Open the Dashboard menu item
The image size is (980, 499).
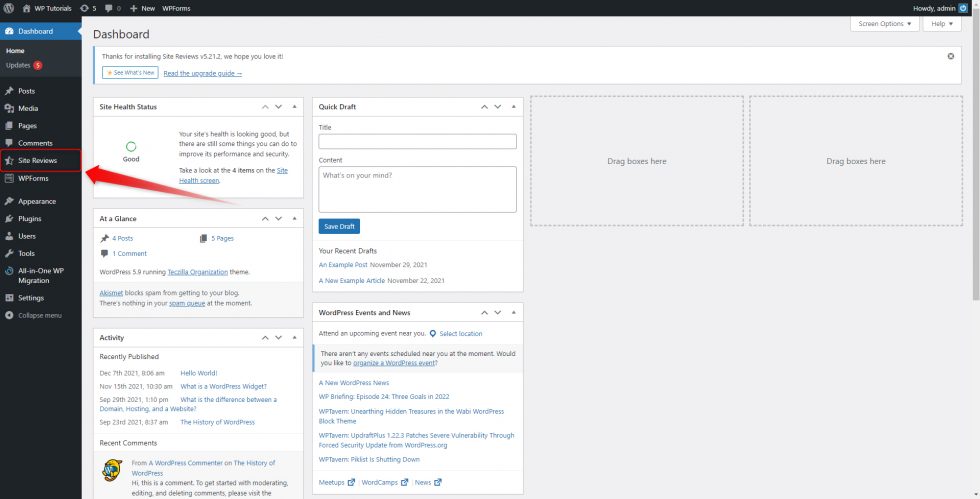click(41, 31)
